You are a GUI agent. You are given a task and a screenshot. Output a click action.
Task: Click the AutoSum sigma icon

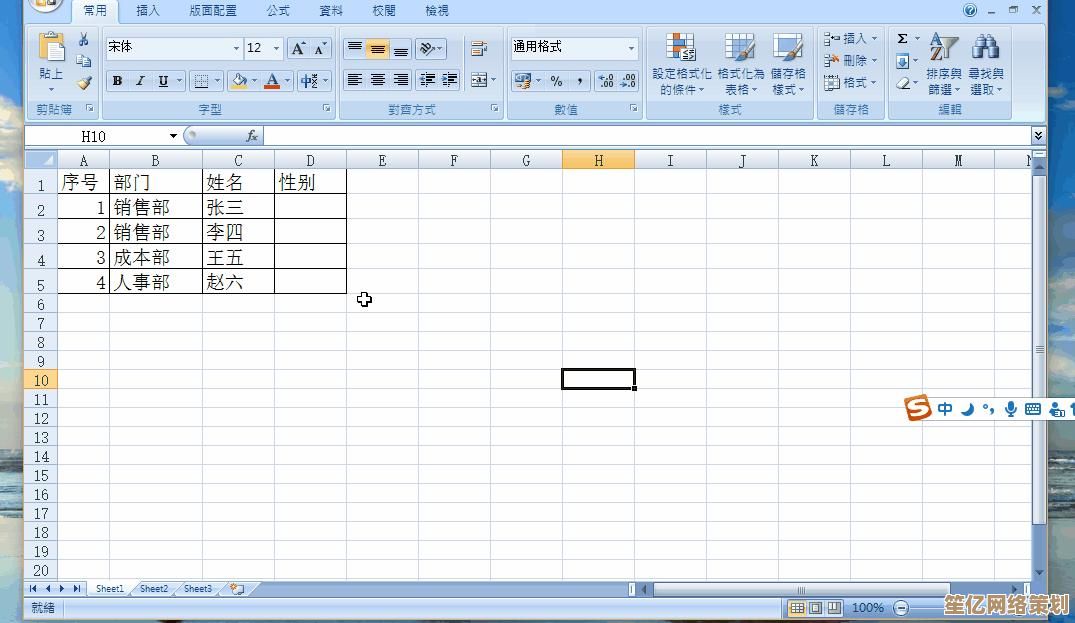(902, 39)
